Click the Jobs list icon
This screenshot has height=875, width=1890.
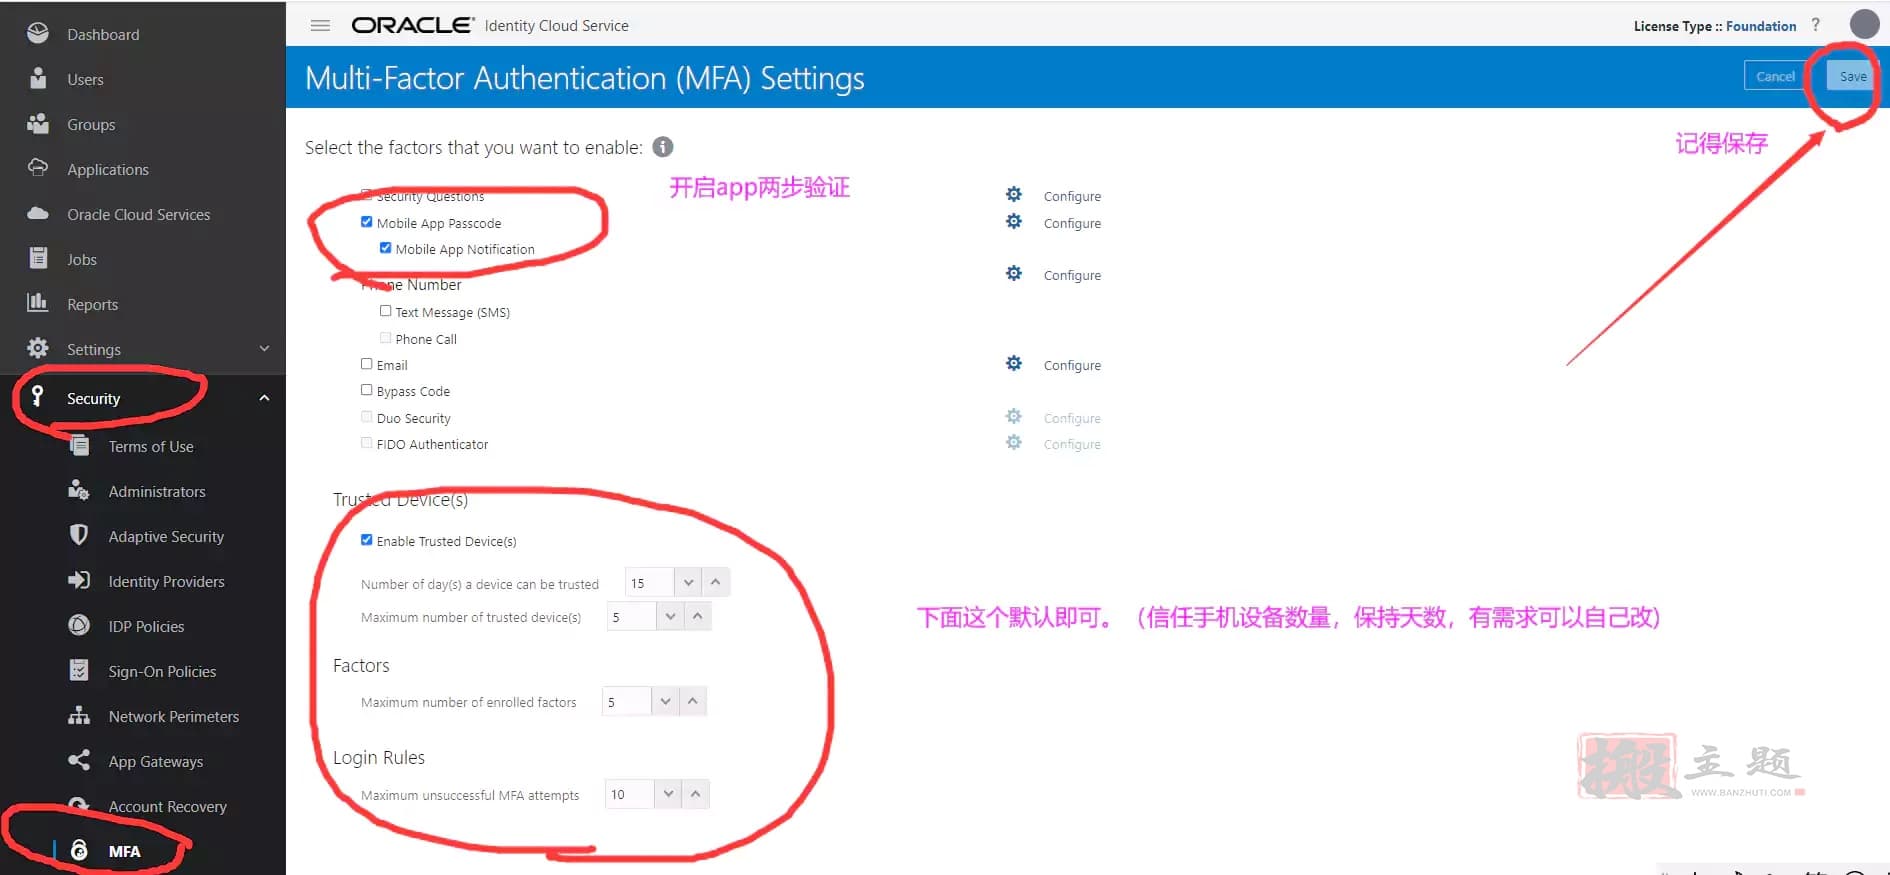[38, 258]
